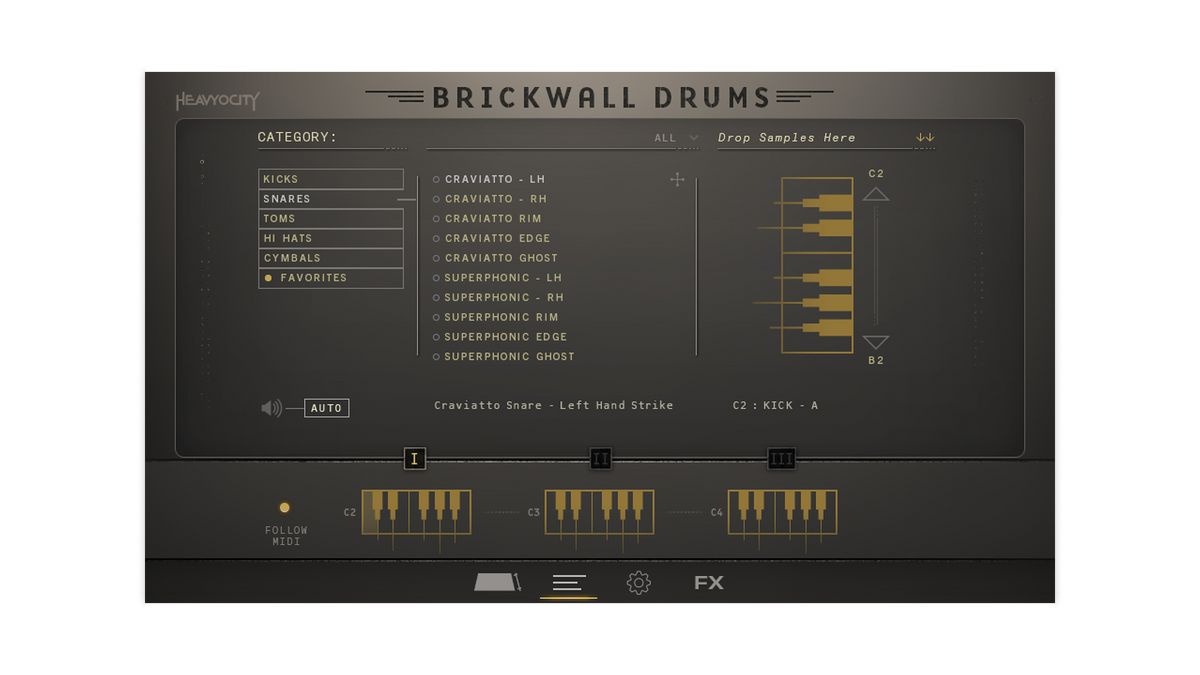Click the C3 octave mini keyboard
The height and width of the screenshot is (675, 1200).
599,512
